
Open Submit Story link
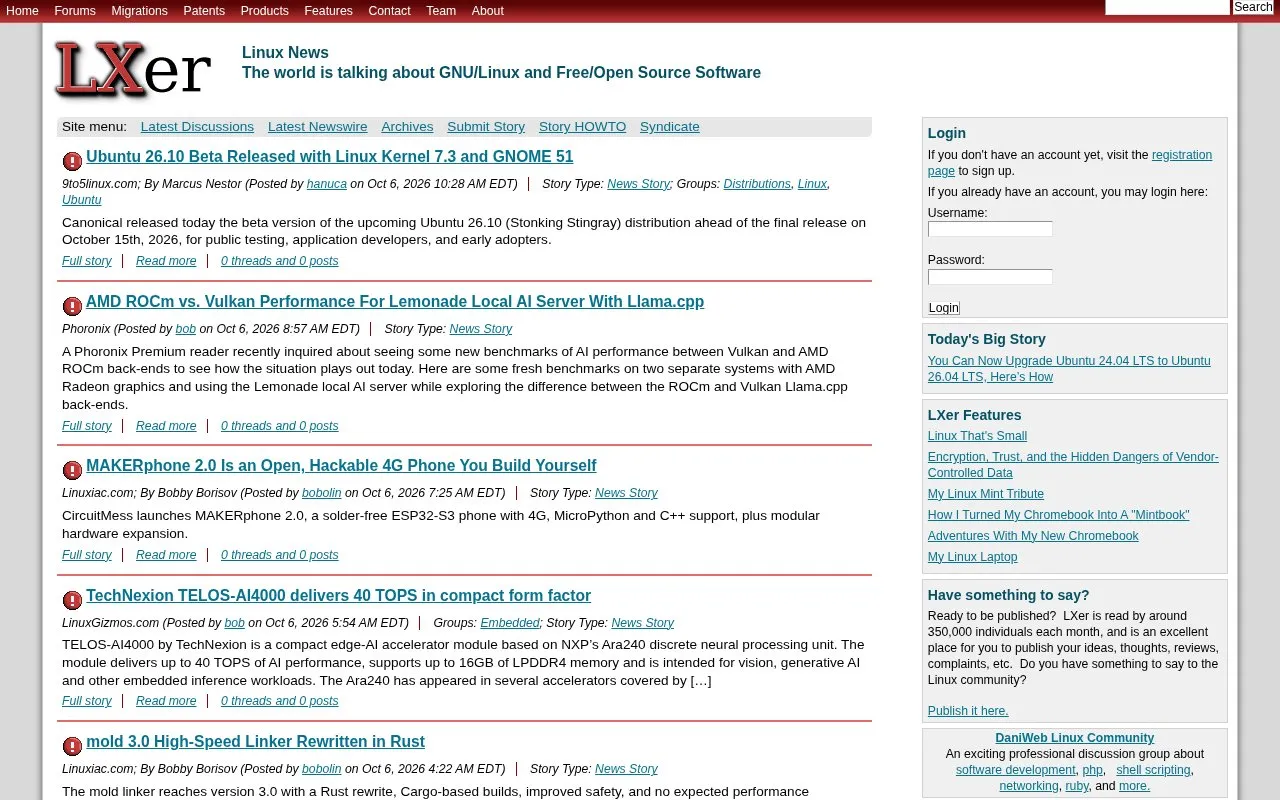[486, 127]
